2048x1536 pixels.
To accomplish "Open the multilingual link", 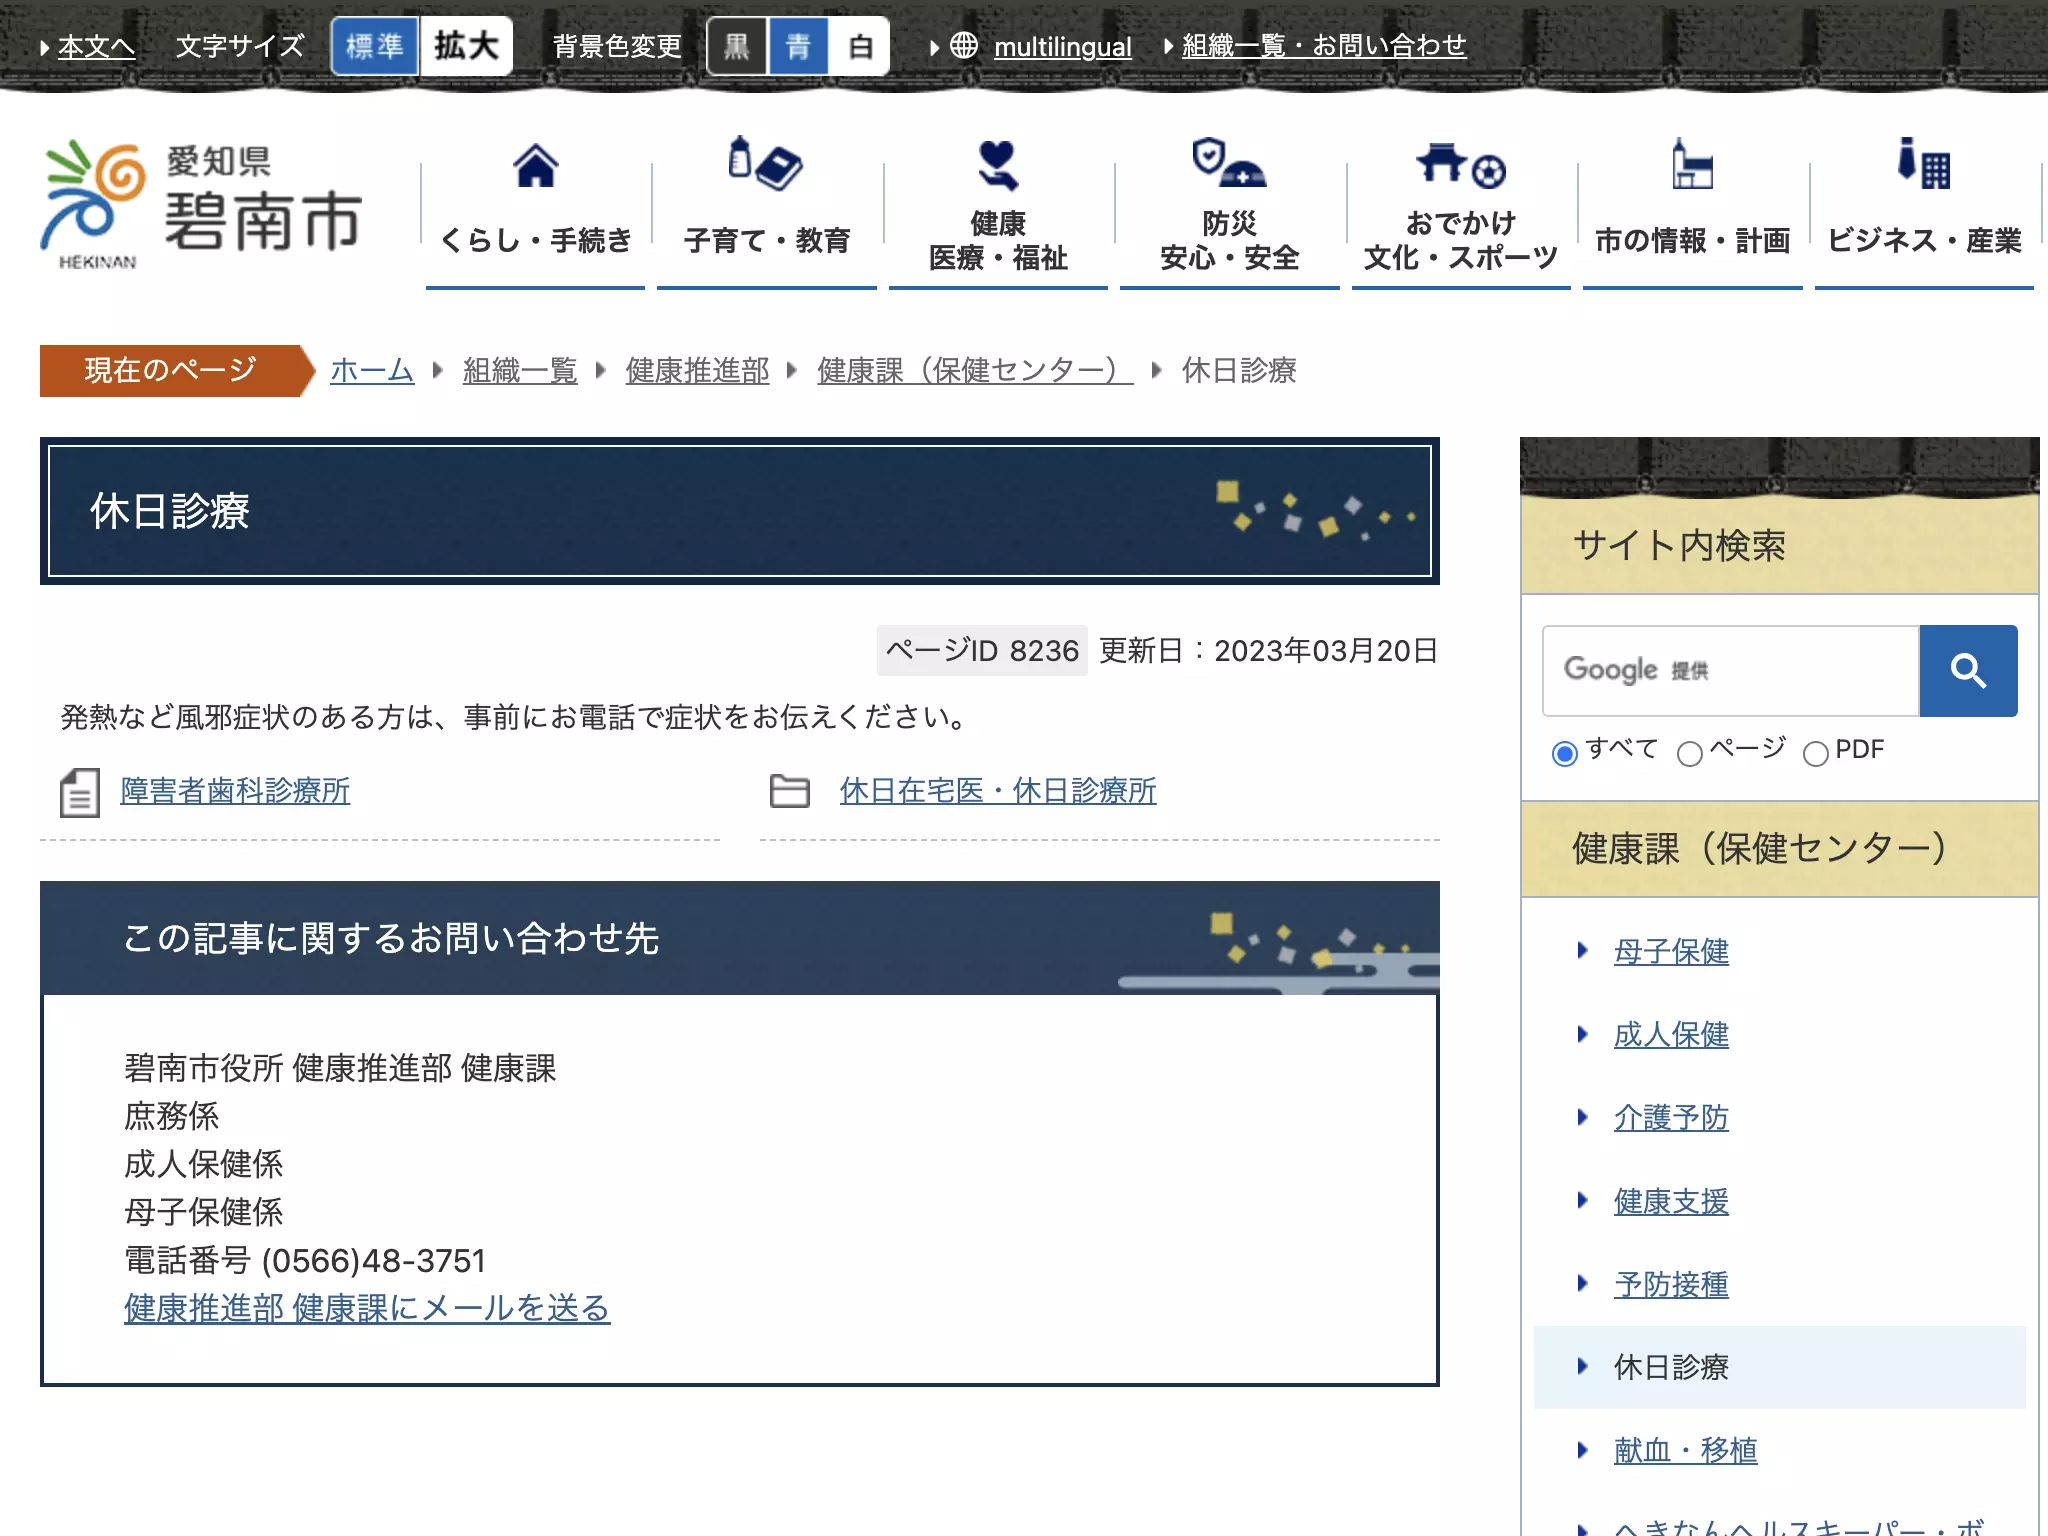I will point(1063,46).
